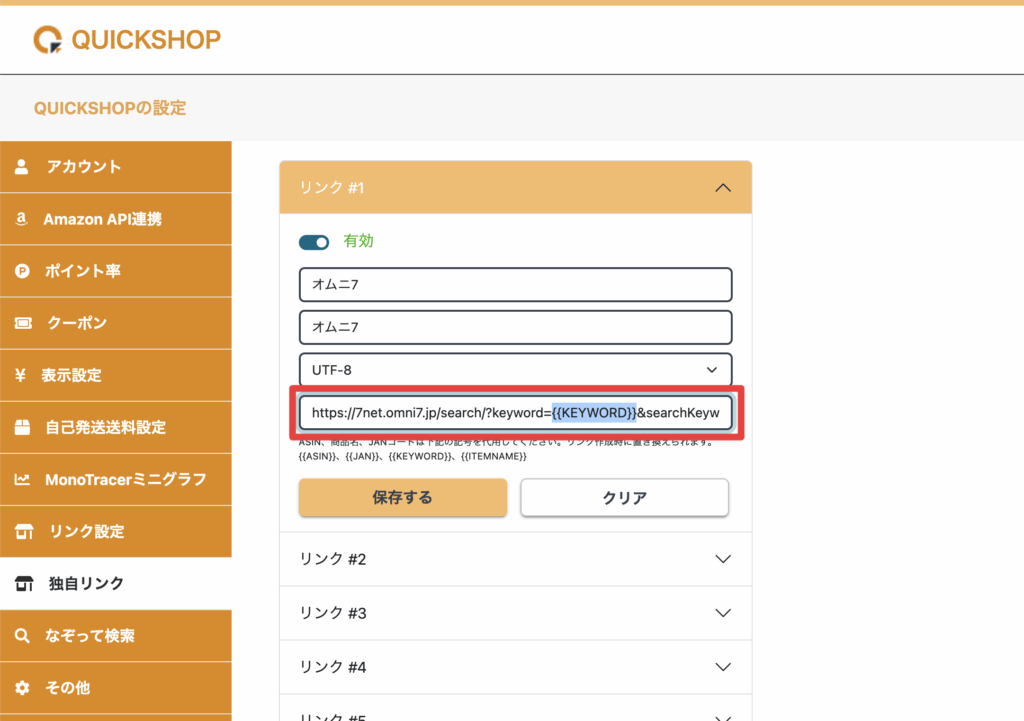1024x721 pixels.
Task: Click the MonoTracer chart icon
Action: 22,479
